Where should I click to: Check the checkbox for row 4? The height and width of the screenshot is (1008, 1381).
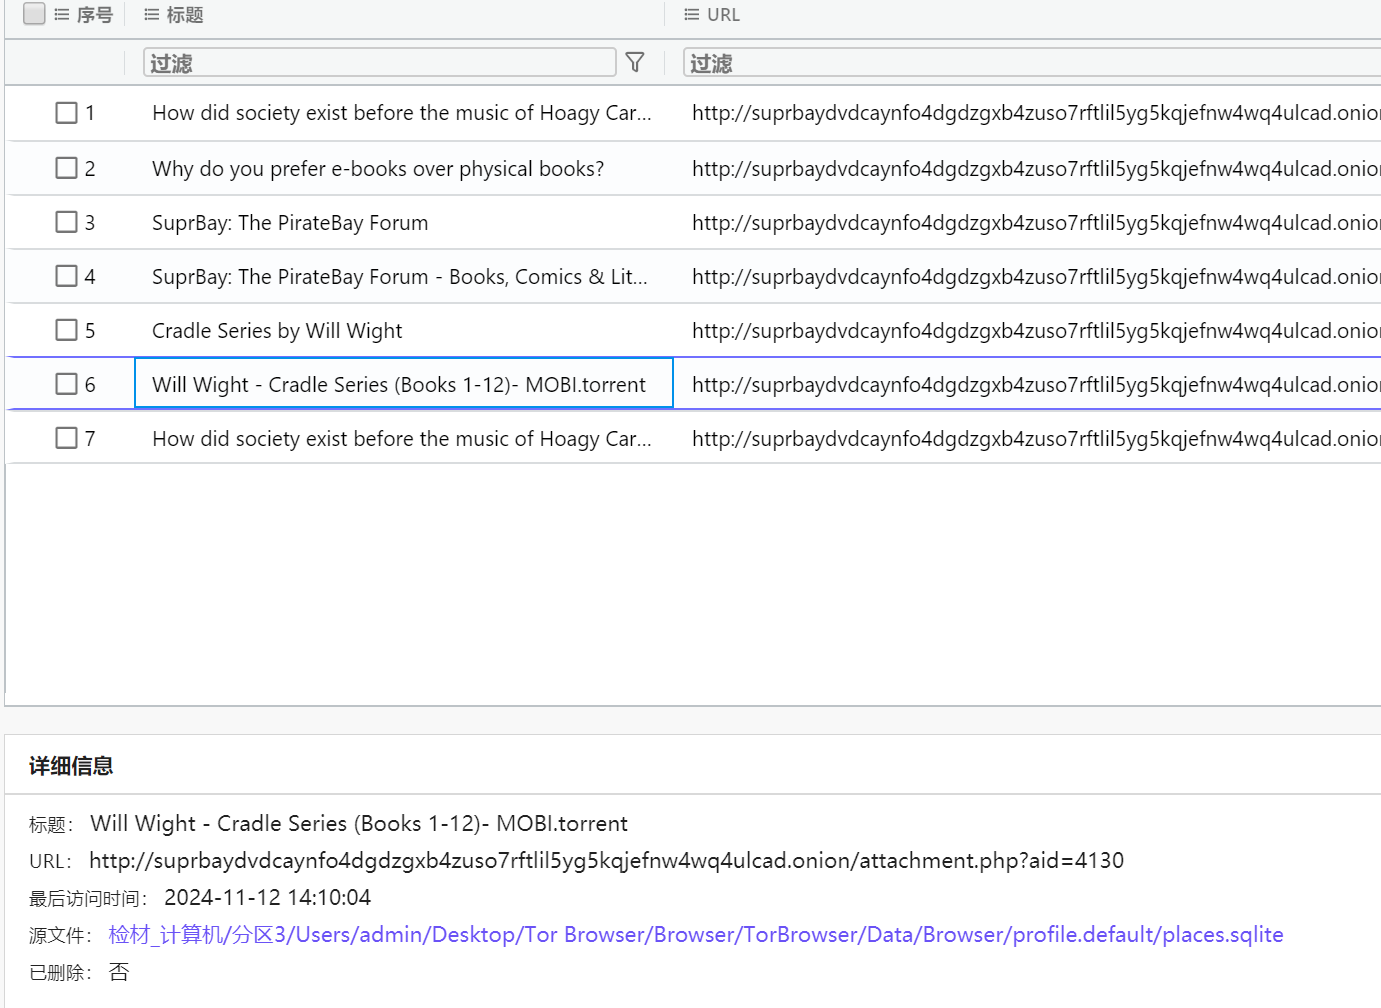66,276
